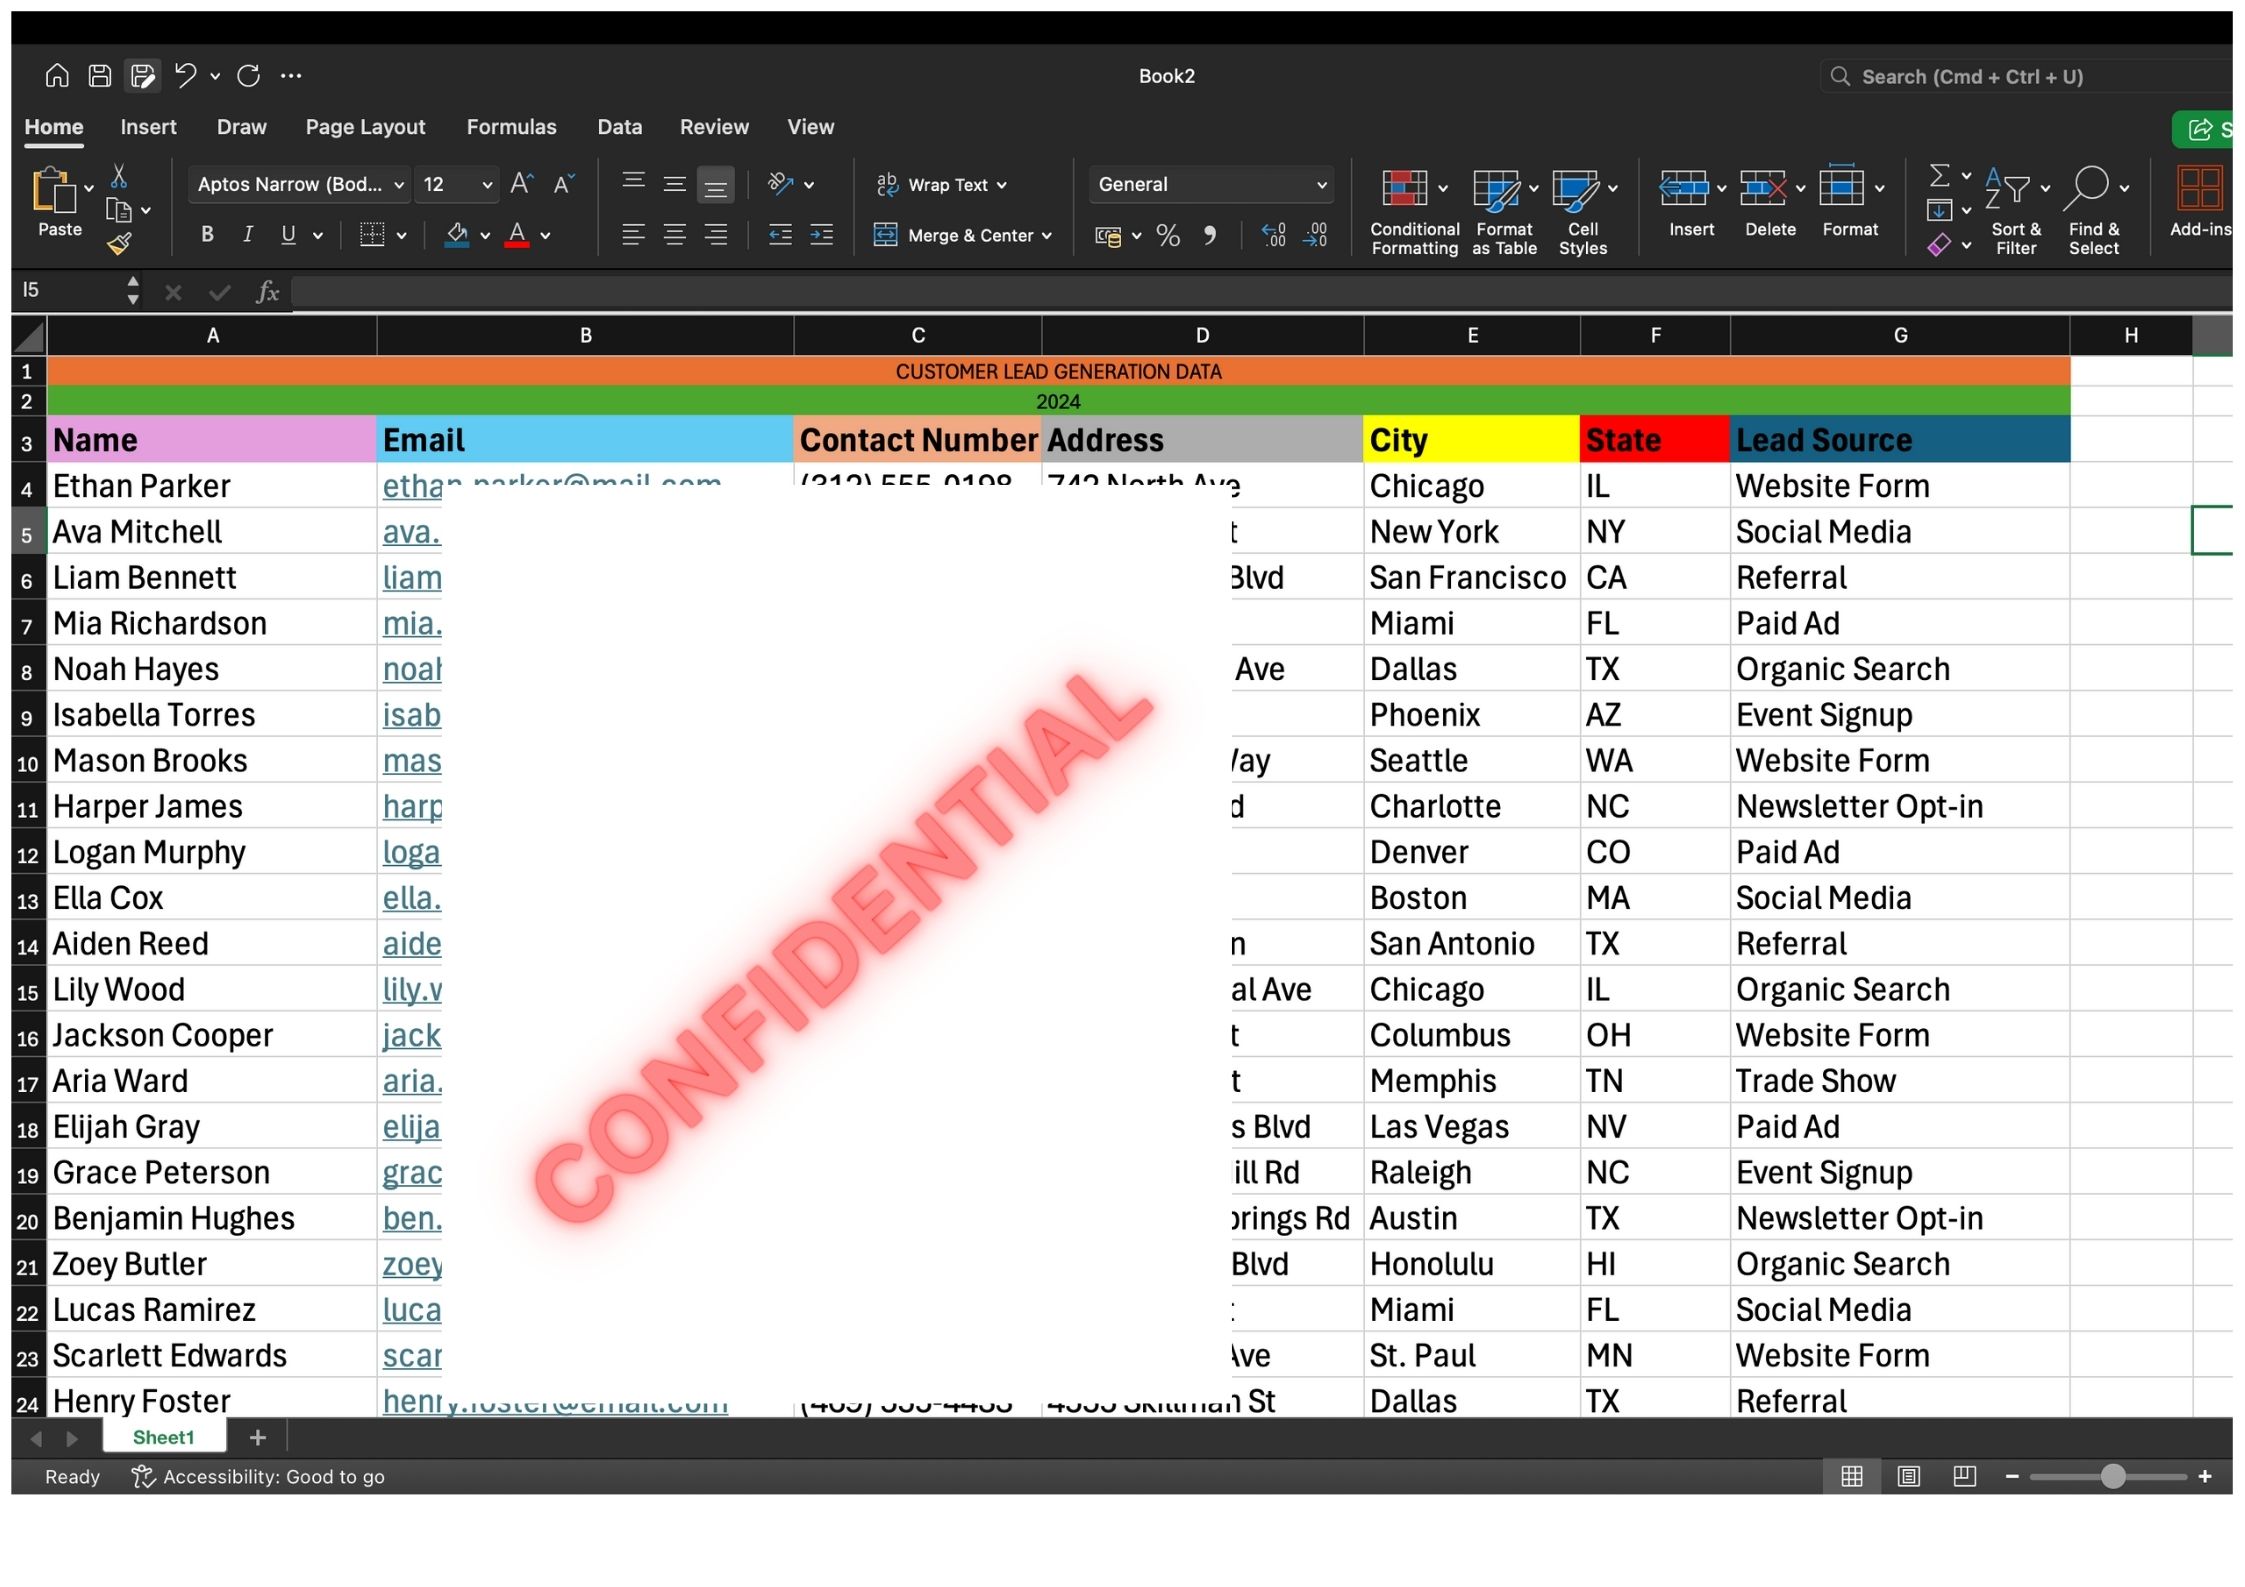Screen dimensions: 2245x1587
Task: Open the font name dropdown
Action: (x=399, y=185)
